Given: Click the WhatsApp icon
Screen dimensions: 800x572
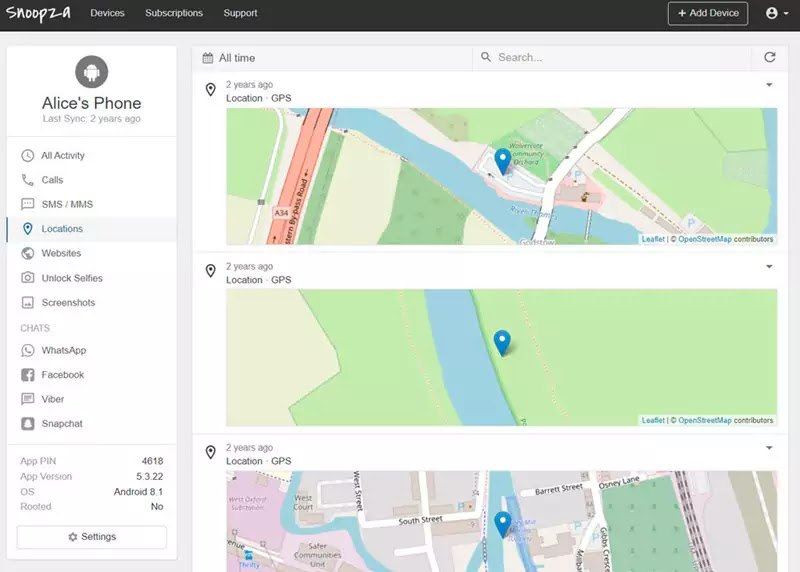Looking at the screenshot, I should pos(28,351).
